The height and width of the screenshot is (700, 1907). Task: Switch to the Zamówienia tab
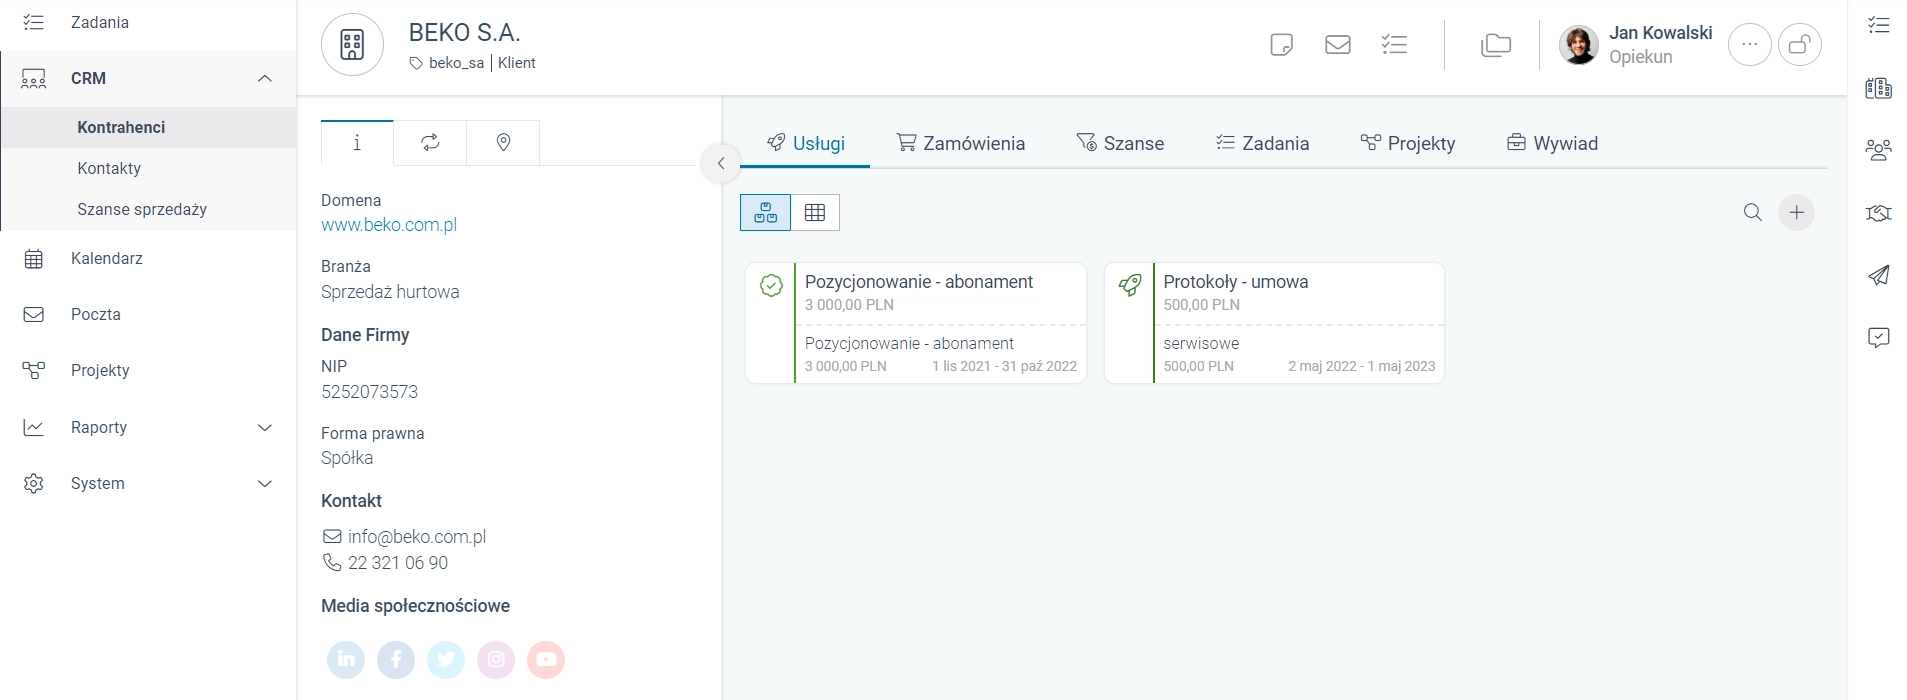tap(961, 143)
